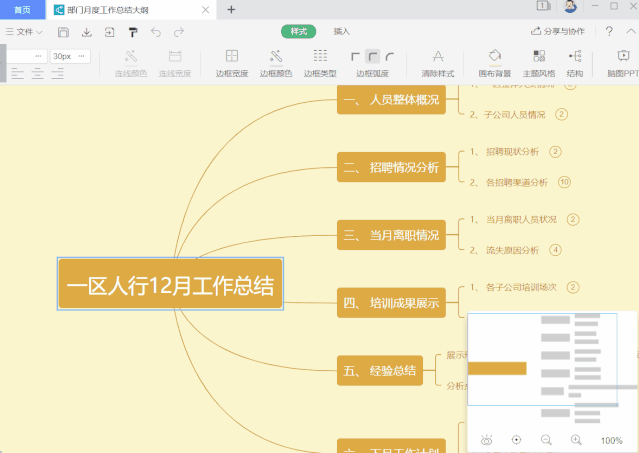Click the format painter icon
This screenshot has height=453, width=639.
point(133,32)
